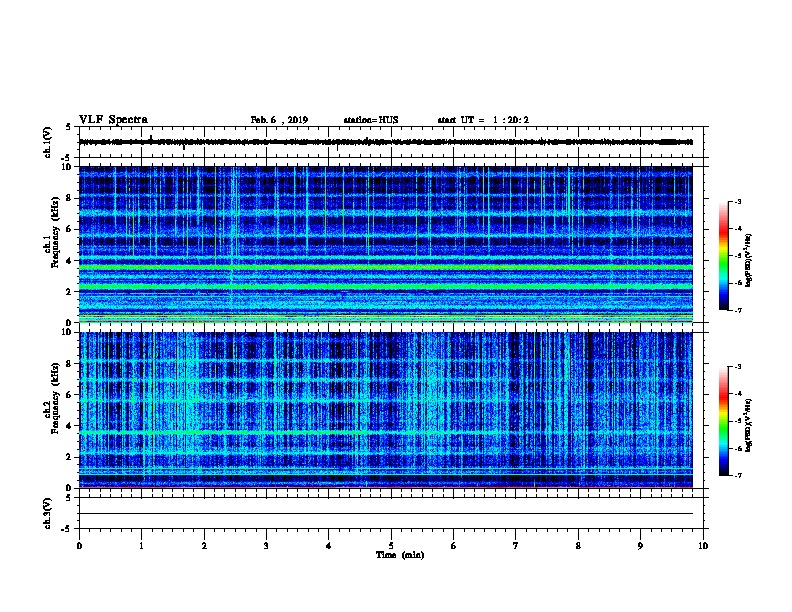The height and width of the screenshot is (612, 792).
Task: Click the ch.2 Frequency (kHz) axis label
Action: (x=51, y=398)
